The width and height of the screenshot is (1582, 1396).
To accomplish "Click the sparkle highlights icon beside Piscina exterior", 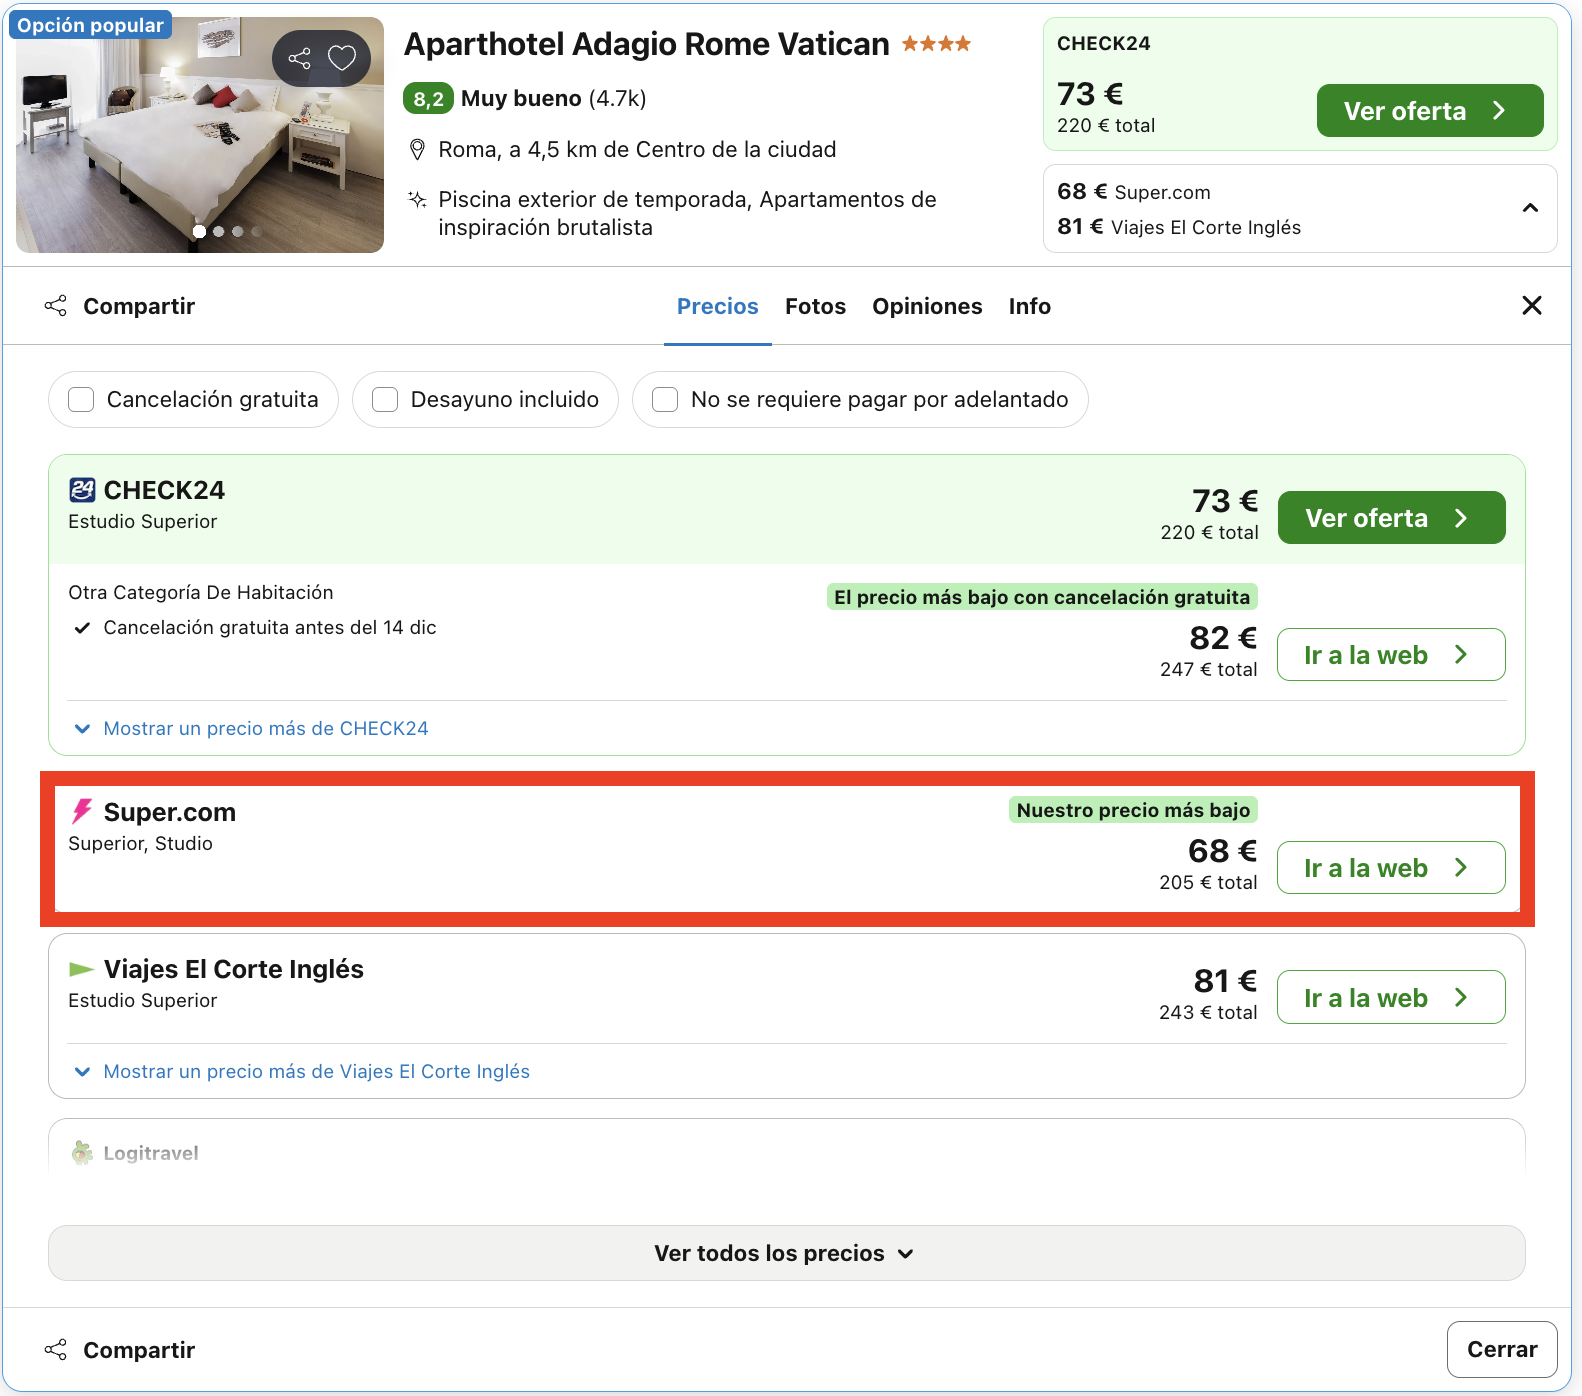I will 418,199.
